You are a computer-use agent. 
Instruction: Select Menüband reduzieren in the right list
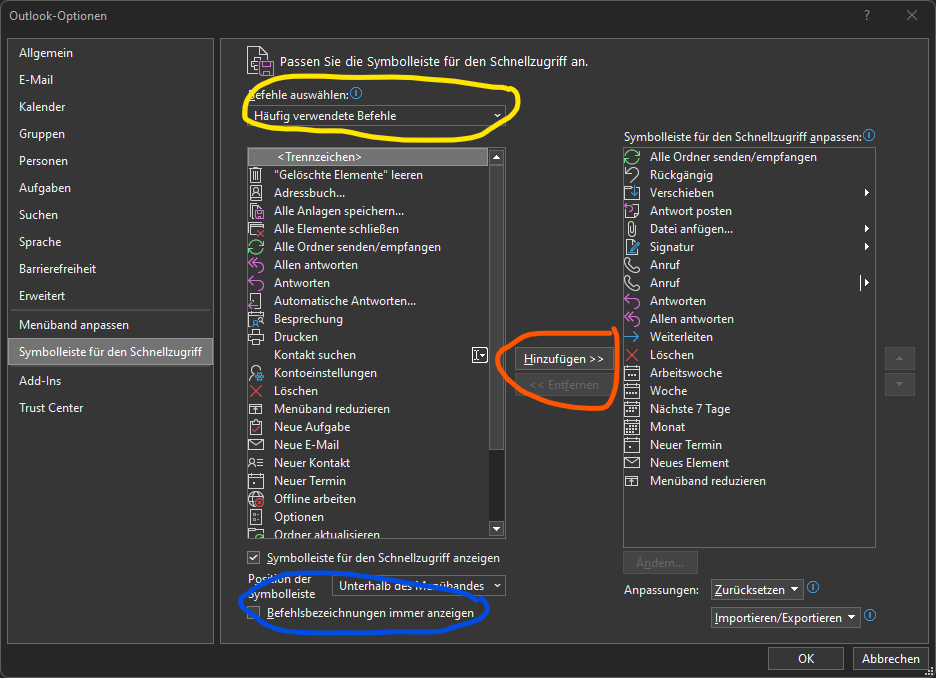point(749,480)
